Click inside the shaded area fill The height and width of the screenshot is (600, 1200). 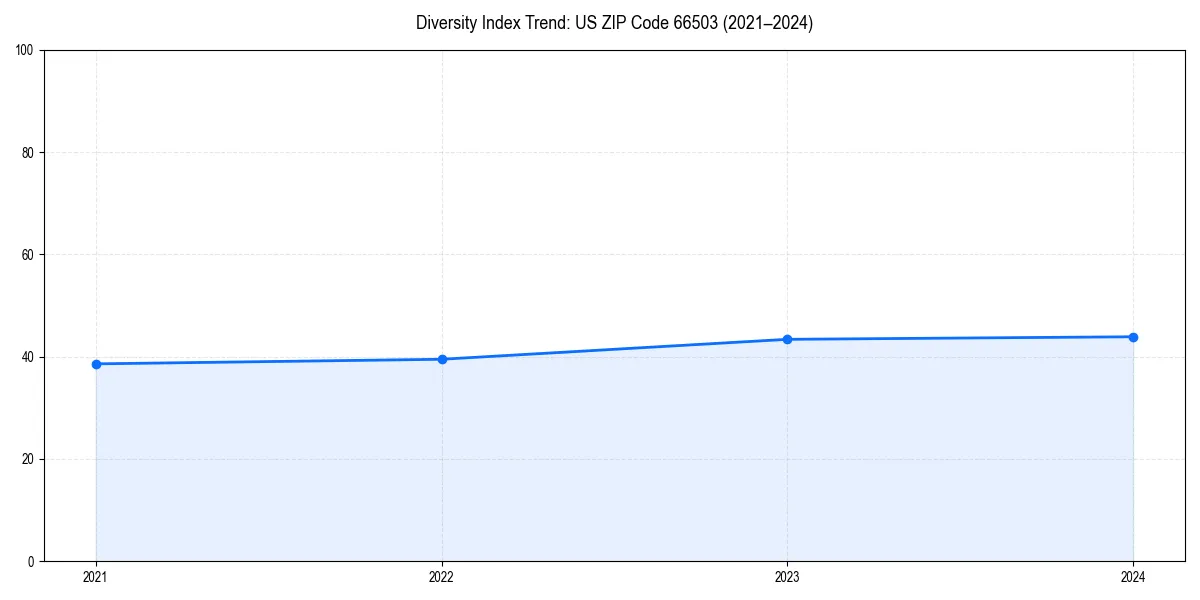point(600,470)
